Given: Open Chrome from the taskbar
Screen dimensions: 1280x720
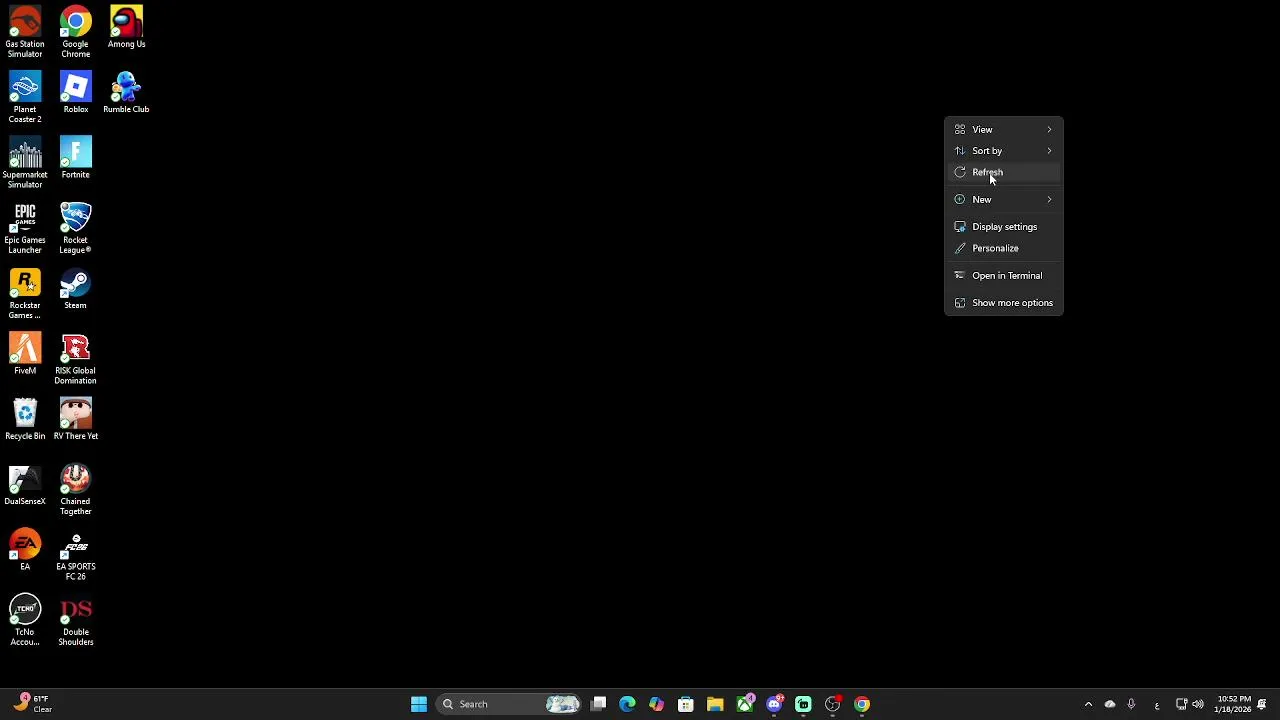Looking at the screenshot, I should (x=862, y=704).
